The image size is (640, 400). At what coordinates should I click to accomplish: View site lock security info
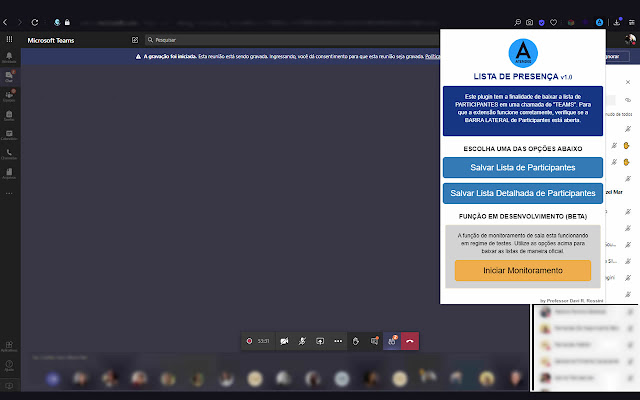[67, 22]
